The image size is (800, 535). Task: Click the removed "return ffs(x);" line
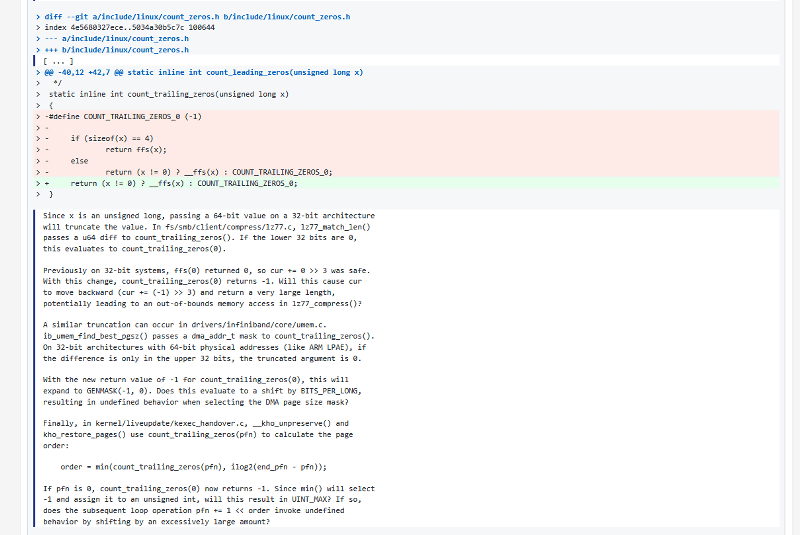(x=139, y=149)
